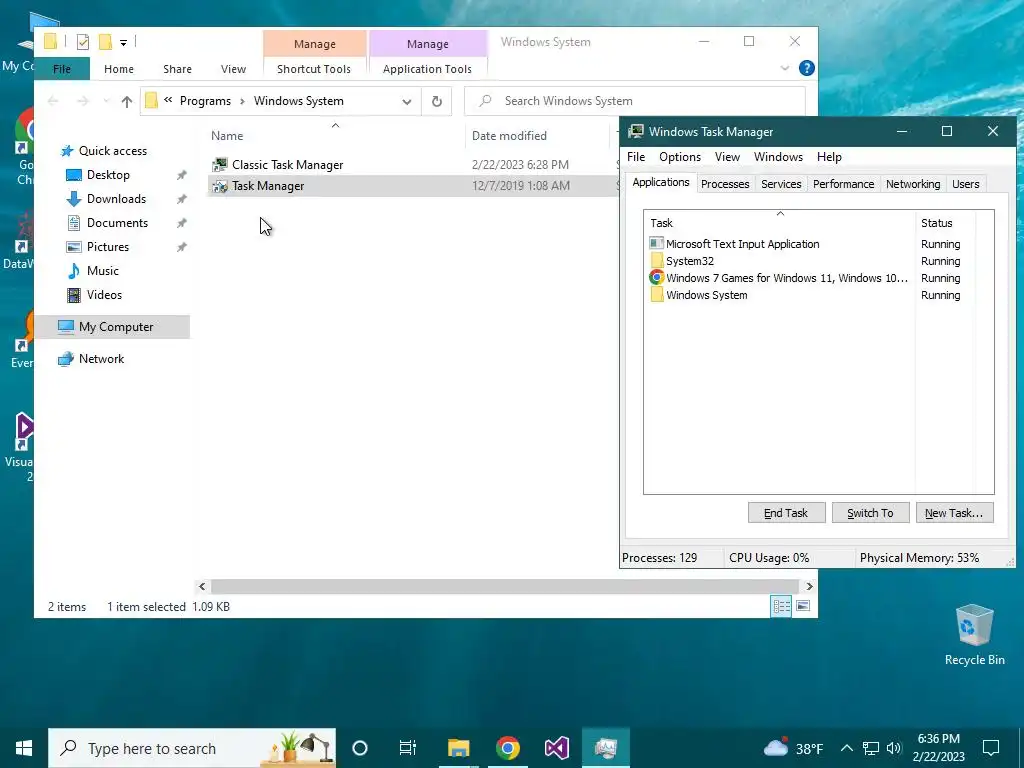Click the End Task button
1024x768 pixels.
click(x=786, y=513)
